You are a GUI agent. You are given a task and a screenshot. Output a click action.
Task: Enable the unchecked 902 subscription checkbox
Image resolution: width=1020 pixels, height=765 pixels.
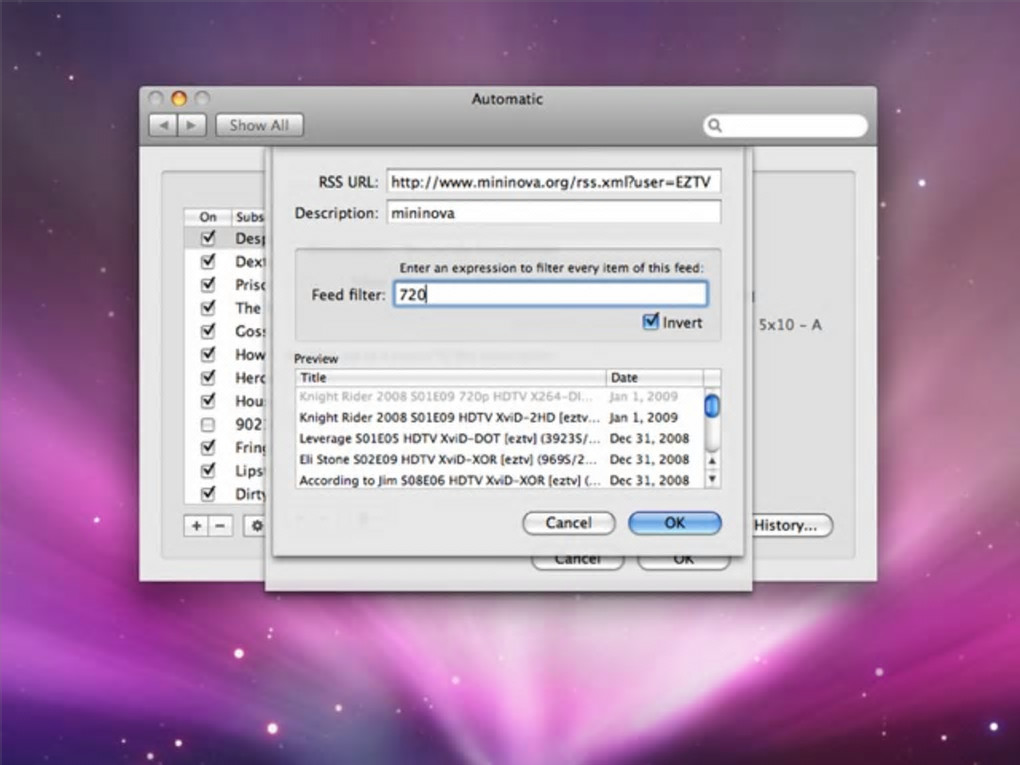208,424
